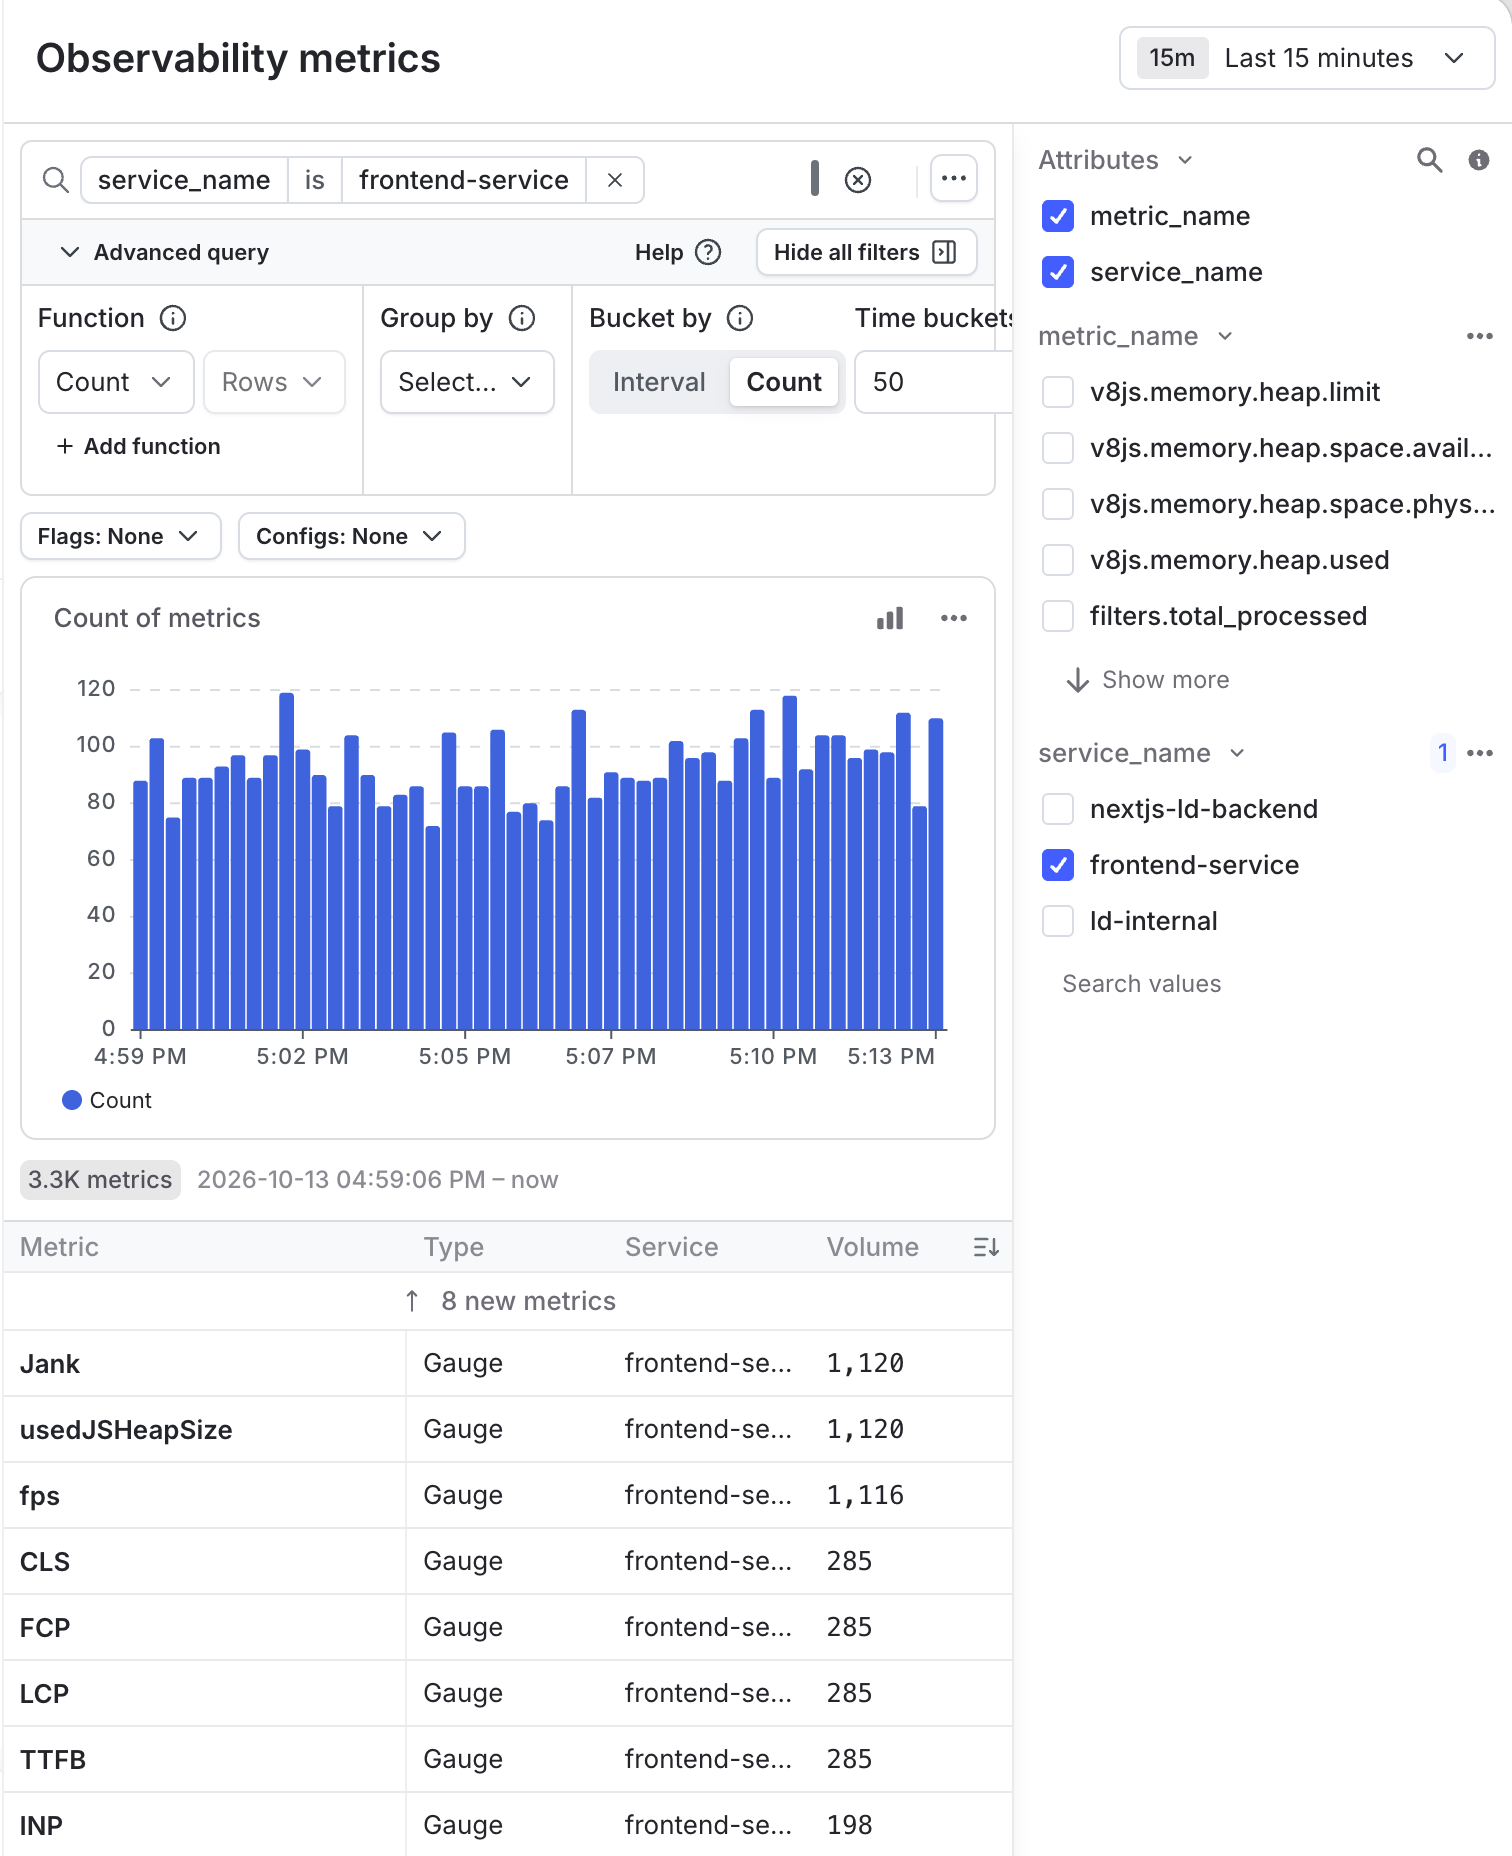Select Interval bucket mode

(659, 382)
